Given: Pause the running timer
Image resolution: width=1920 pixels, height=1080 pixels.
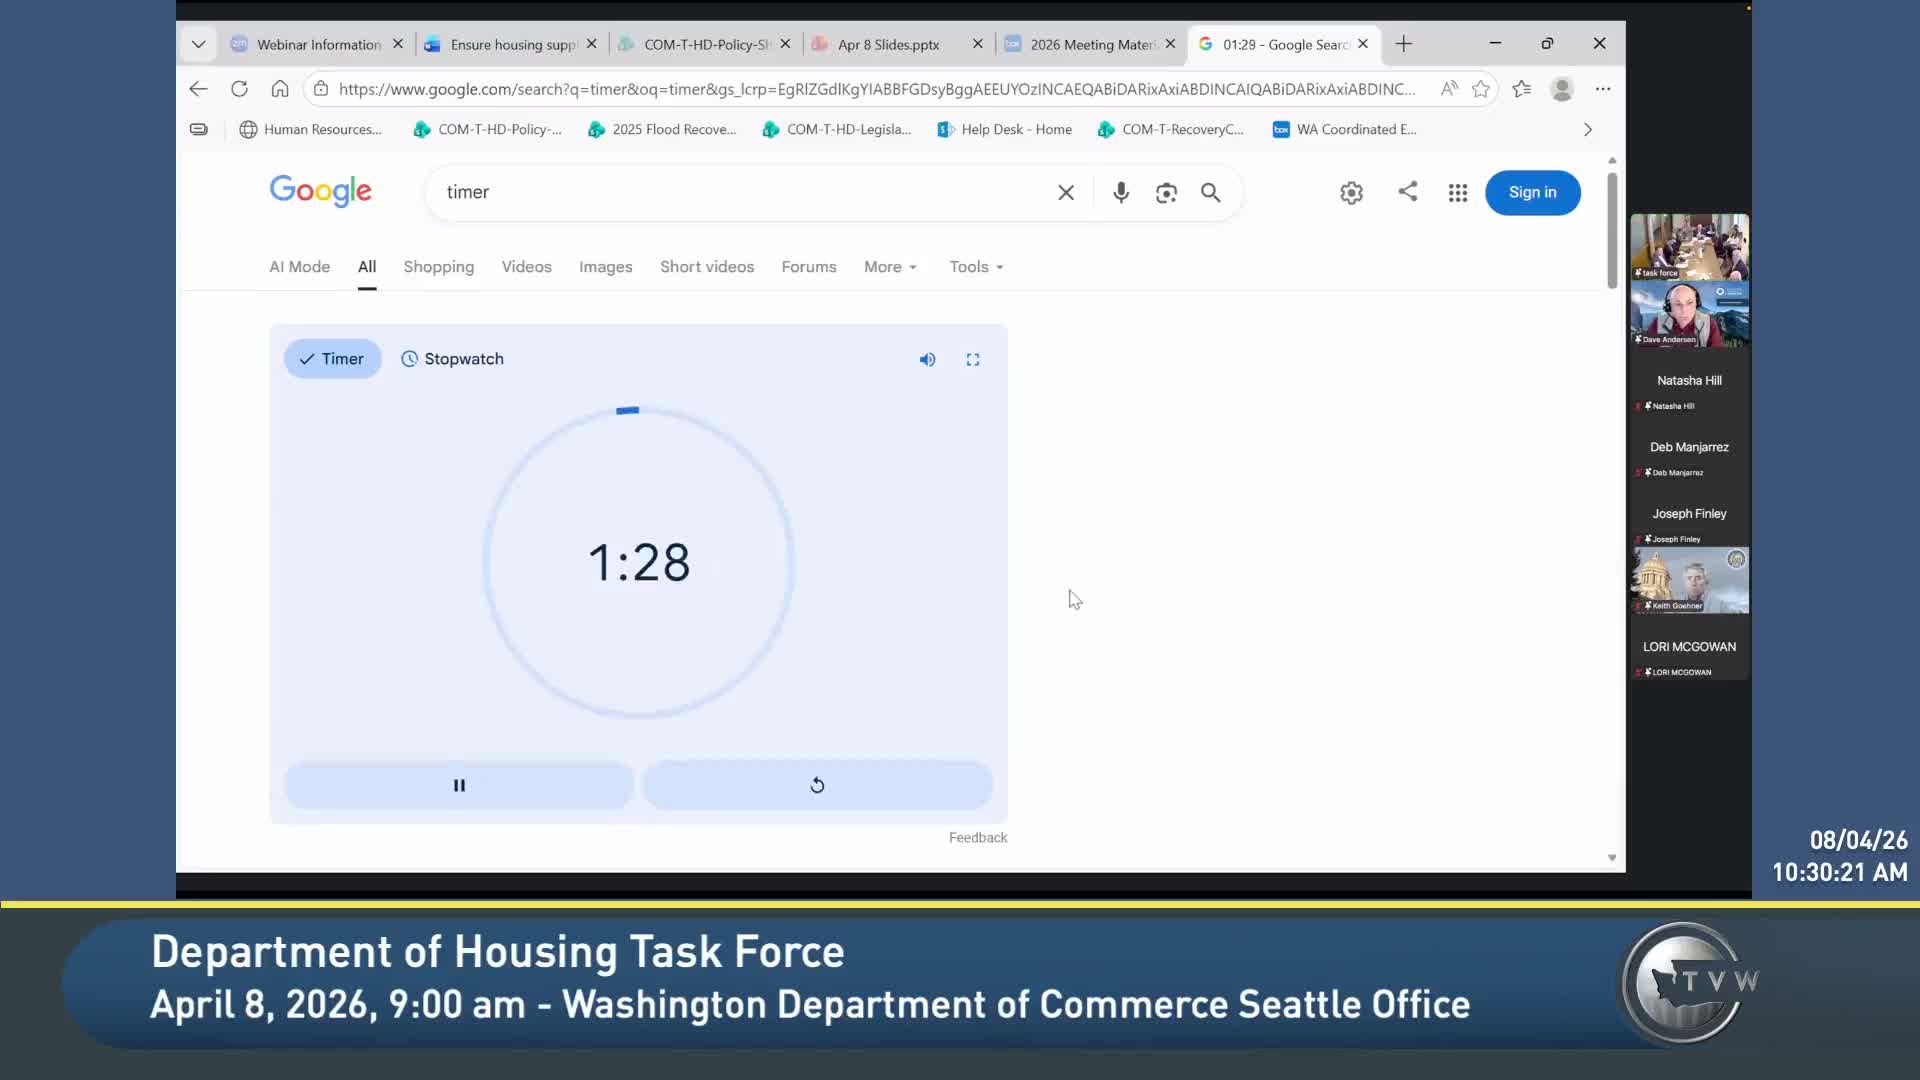Looking at the screenshot, I should pos(459,785).
